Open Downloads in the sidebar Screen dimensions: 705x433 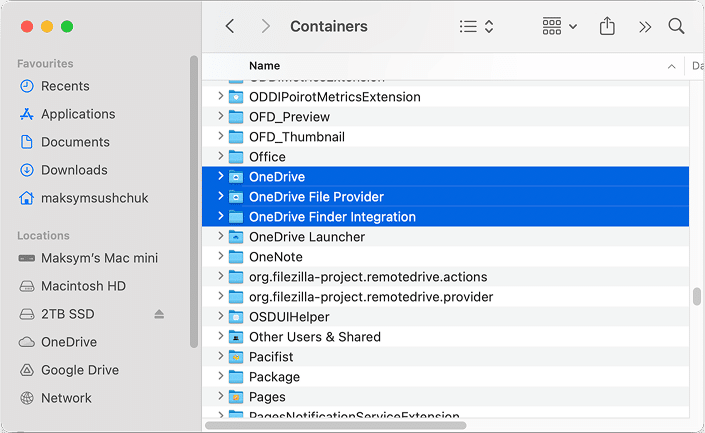pos(74,170)
